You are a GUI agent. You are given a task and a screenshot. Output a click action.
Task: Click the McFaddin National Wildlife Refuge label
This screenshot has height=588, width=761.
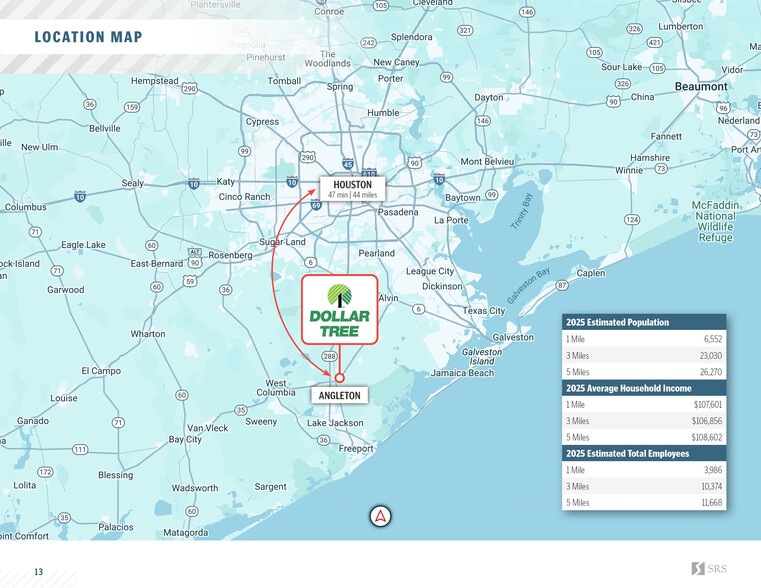[x=715, y=221]
